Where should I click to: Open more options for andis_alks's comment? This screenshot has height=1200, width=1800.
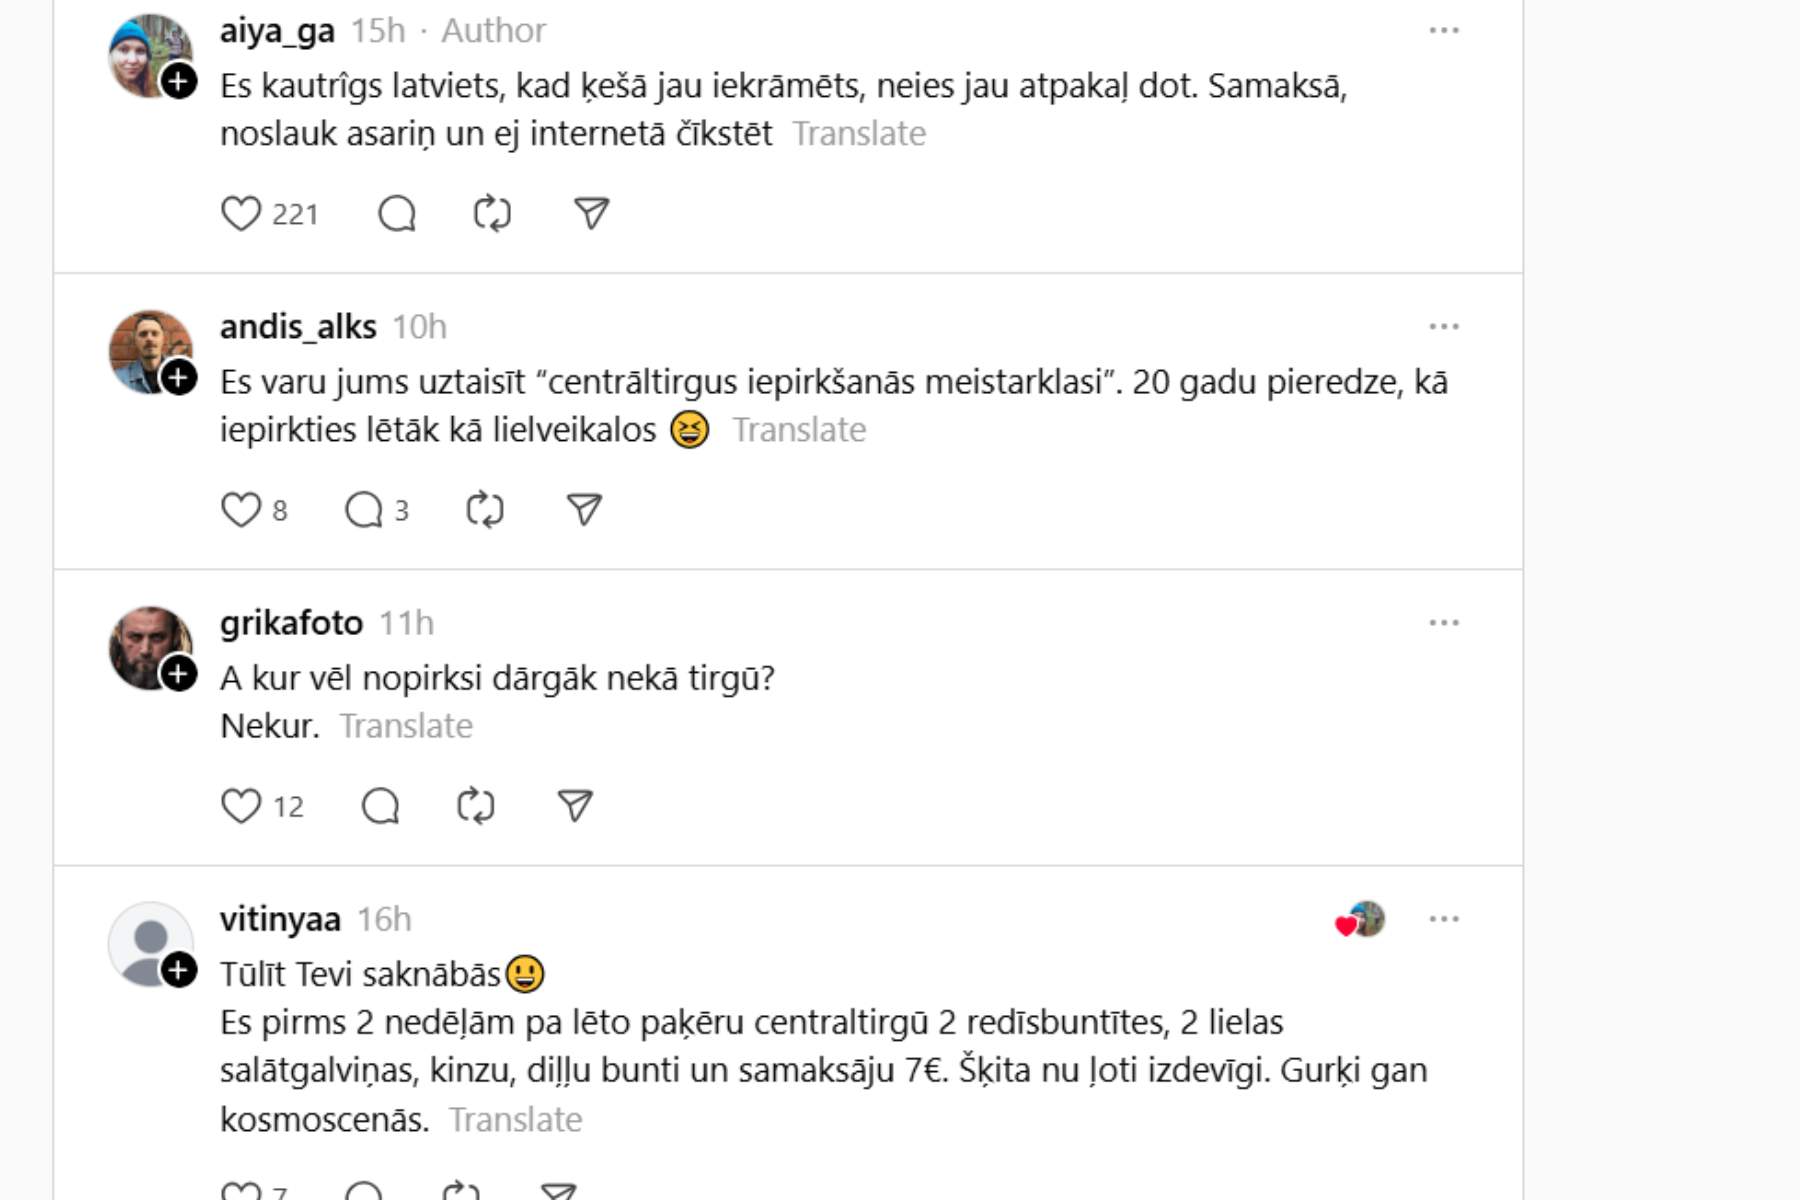(x=1443, y=327)
